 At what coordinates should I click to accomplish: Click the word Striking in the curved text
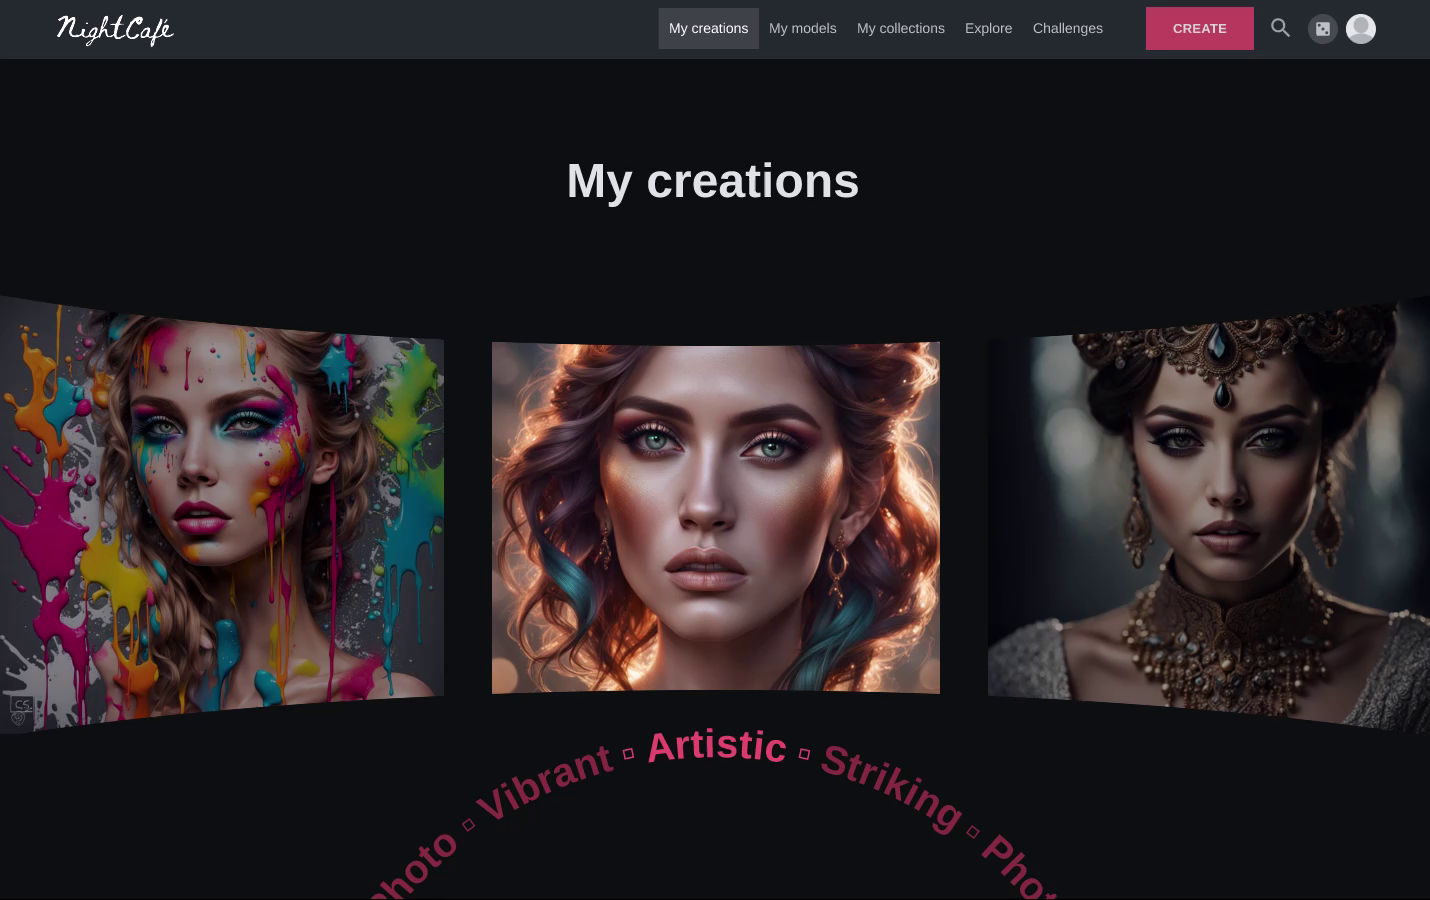[889, 788]
